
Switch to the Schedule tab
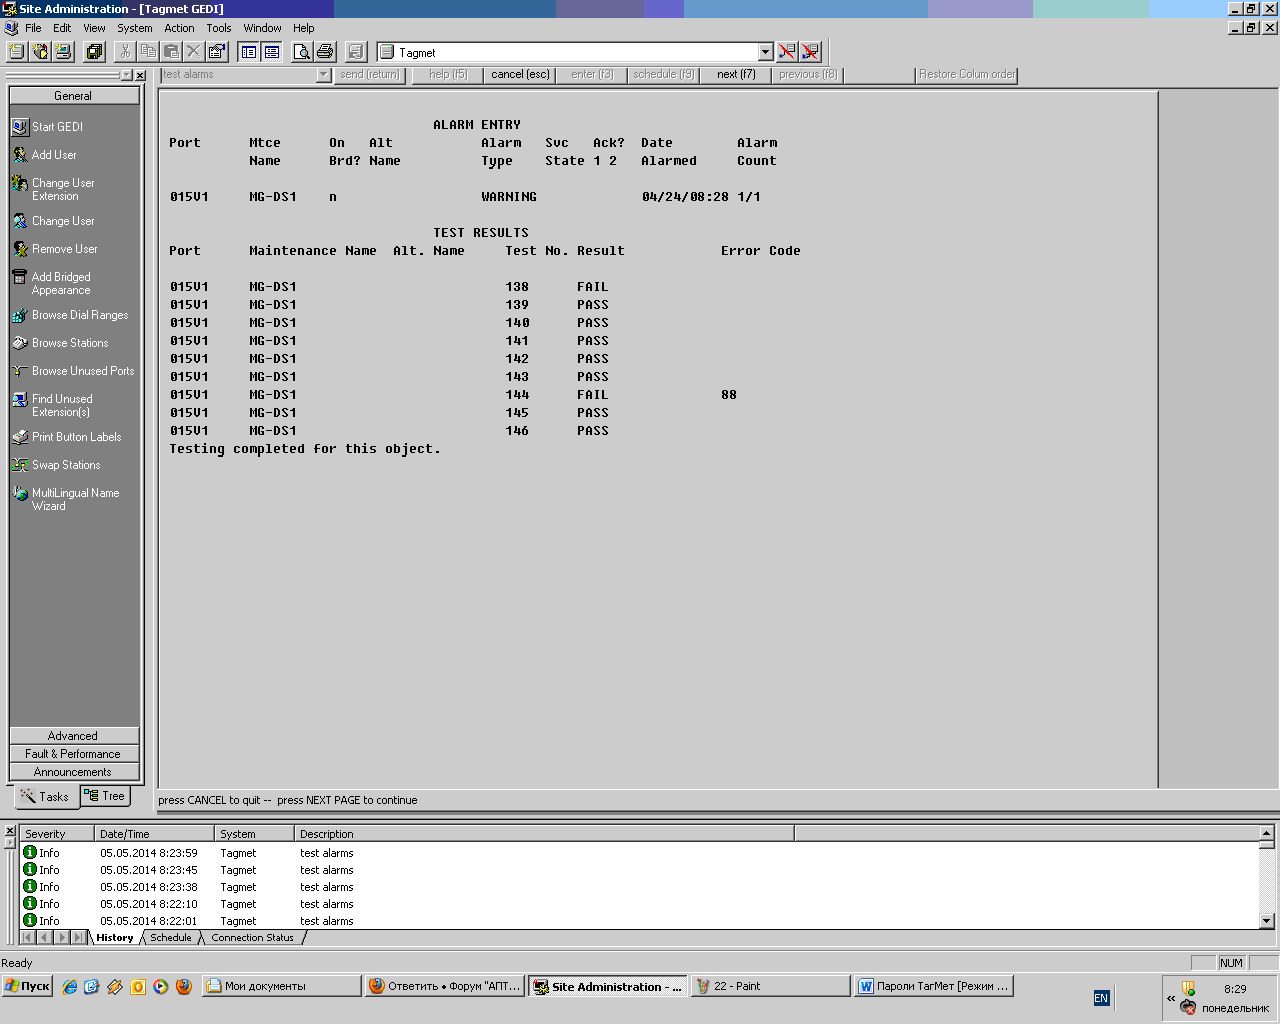click(171, 938)
